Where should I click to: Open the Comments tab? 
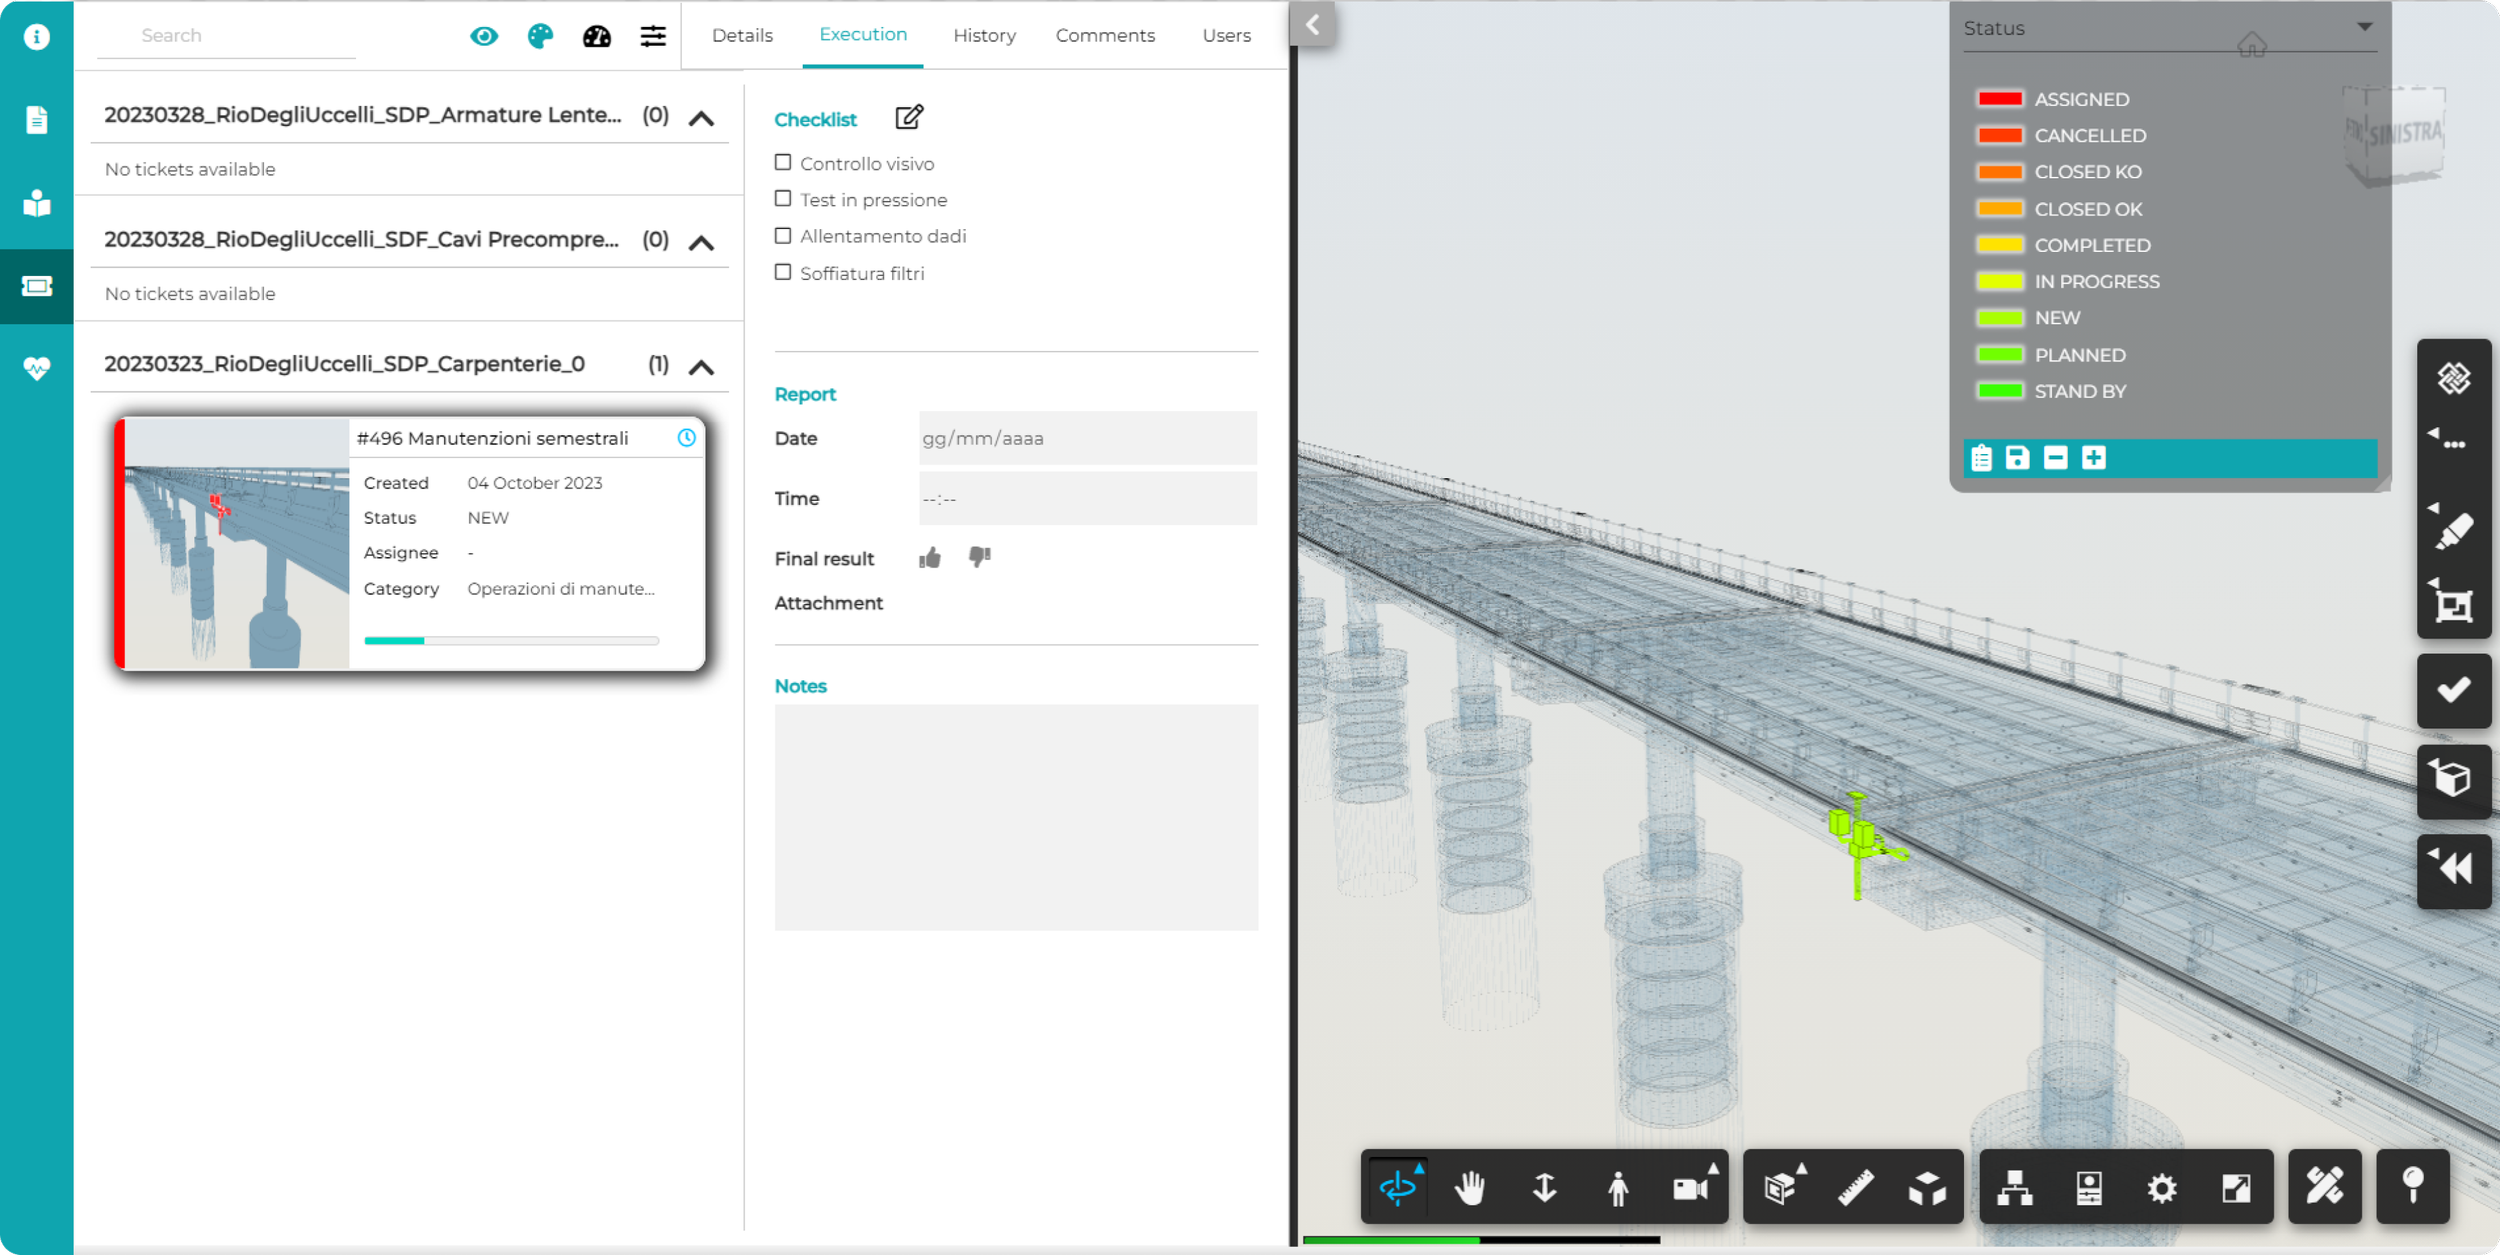[x=1105, y=36]
